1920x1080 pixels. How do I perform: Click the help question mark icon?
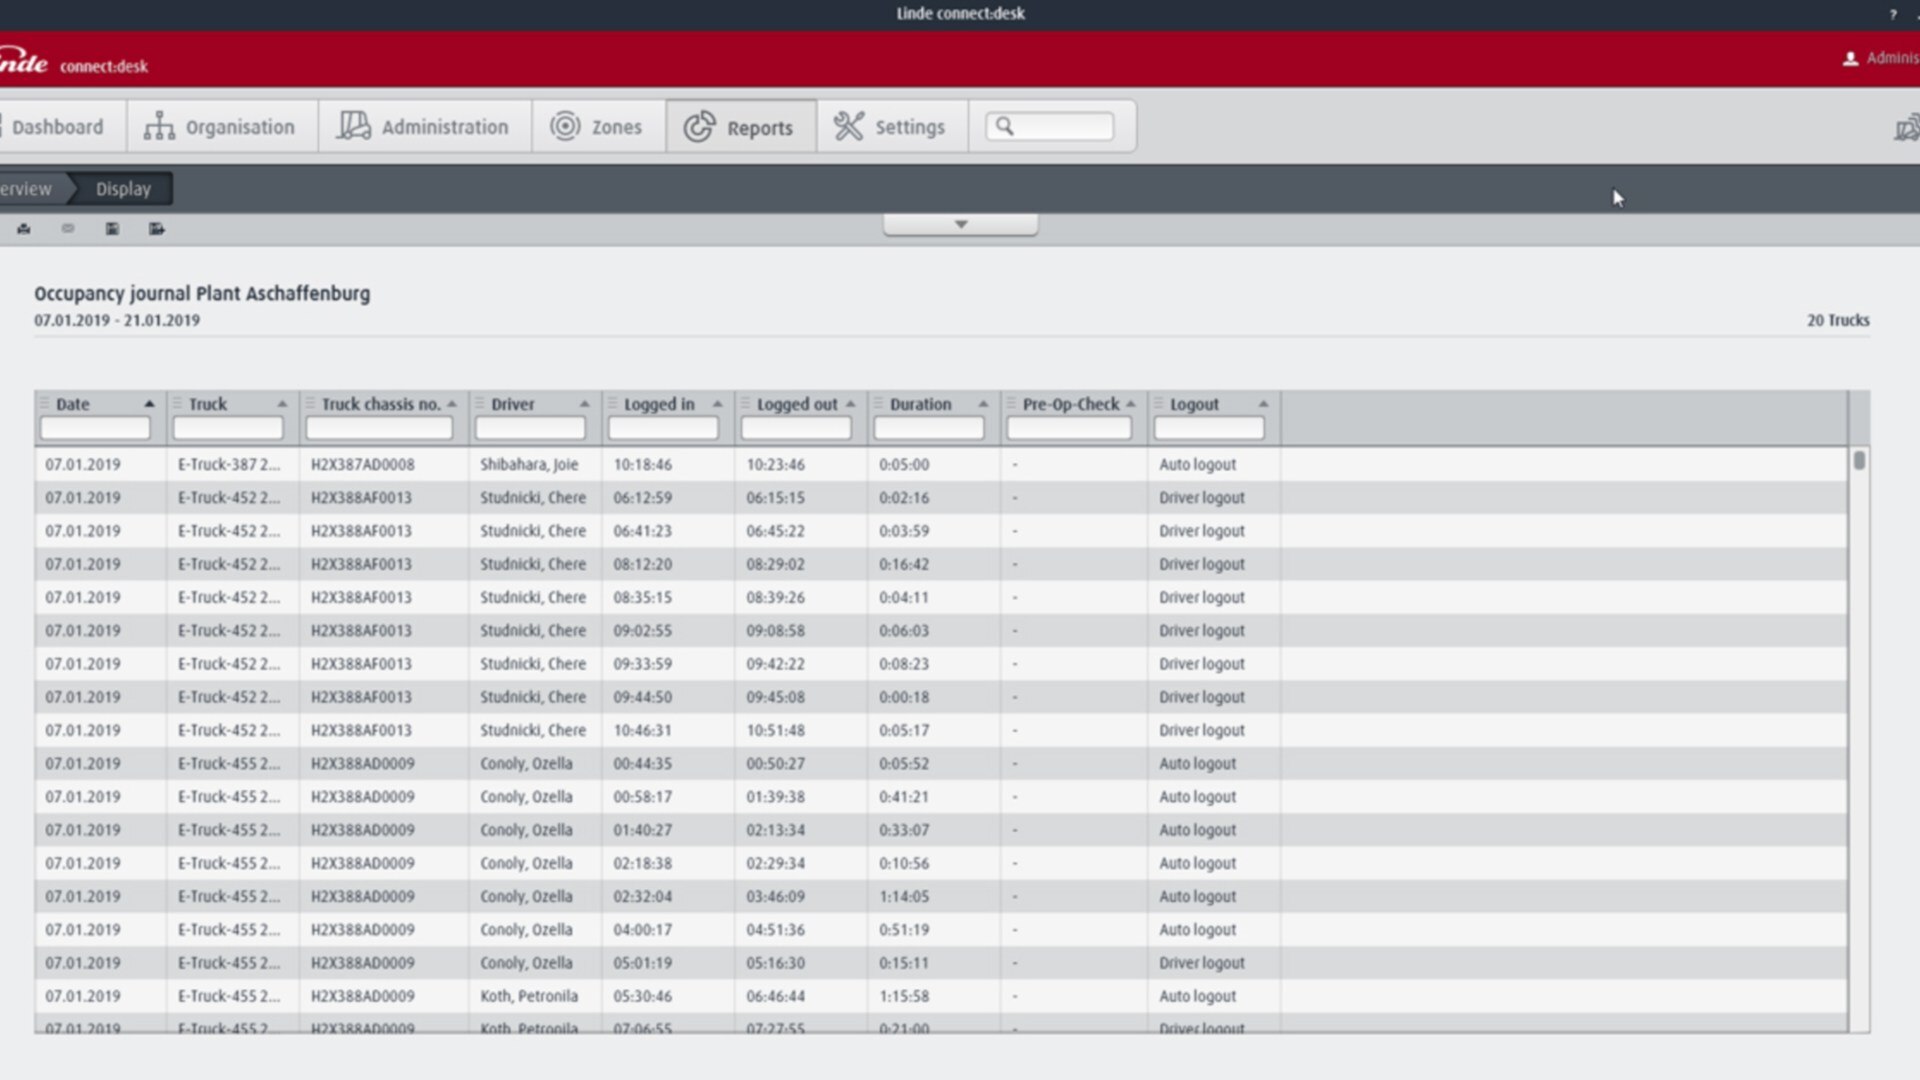click(1892, 14)
